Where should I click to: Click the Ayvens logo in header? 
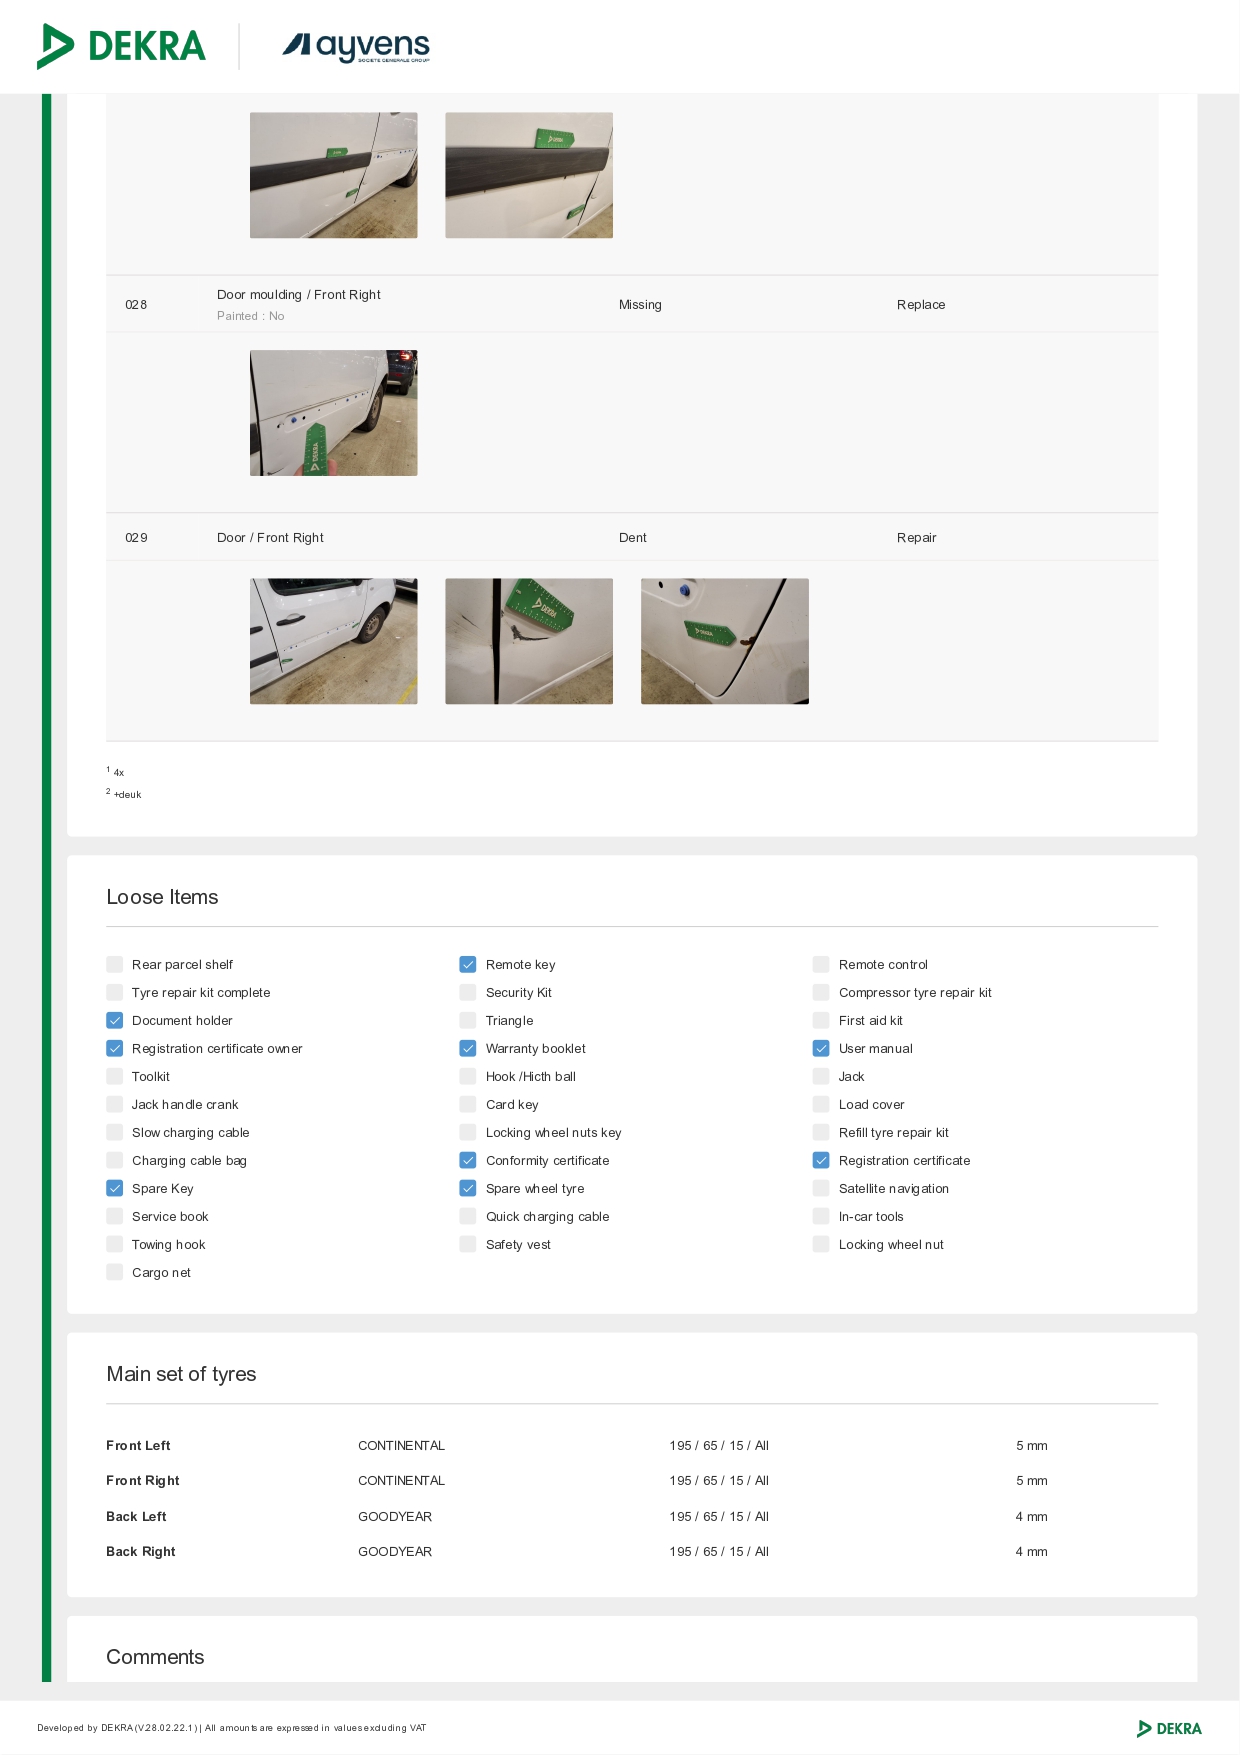coord(356,46)
